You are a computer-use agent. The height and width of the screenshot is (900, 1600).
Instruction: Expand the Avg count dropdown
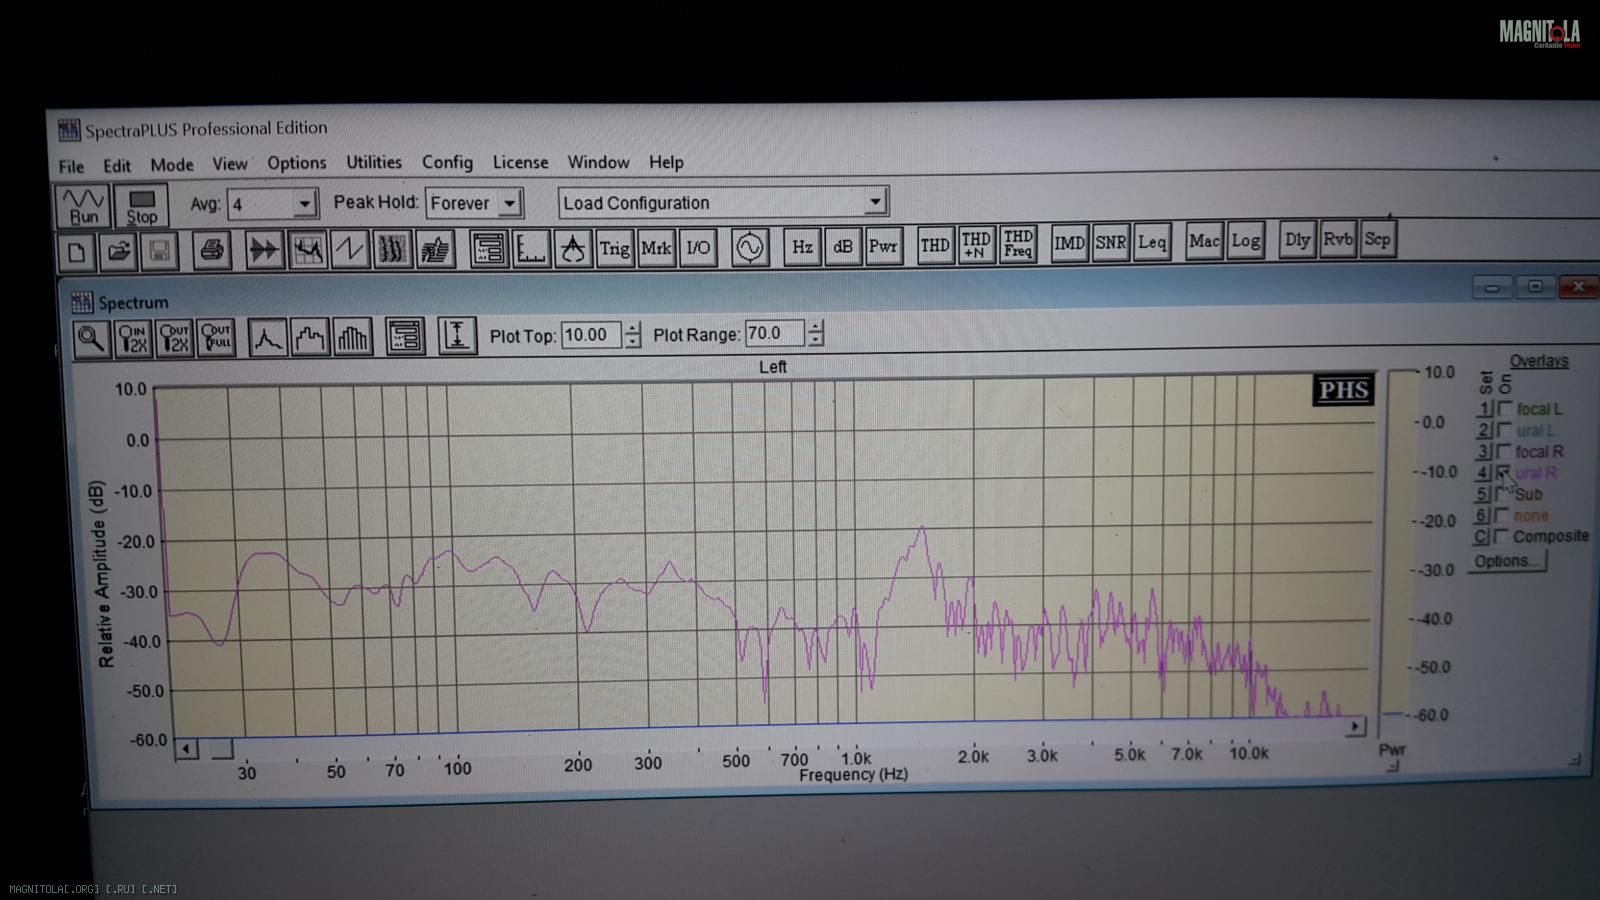(304, 205)
